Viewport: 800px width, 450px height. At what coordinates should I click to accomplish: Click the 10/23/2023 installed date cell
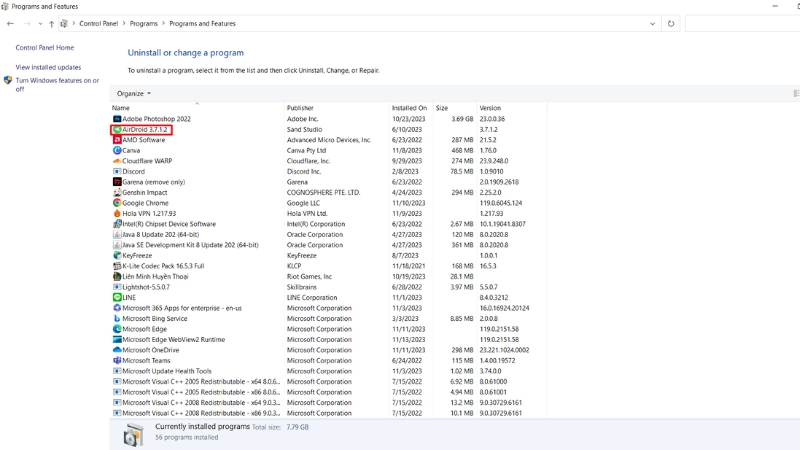409,119
